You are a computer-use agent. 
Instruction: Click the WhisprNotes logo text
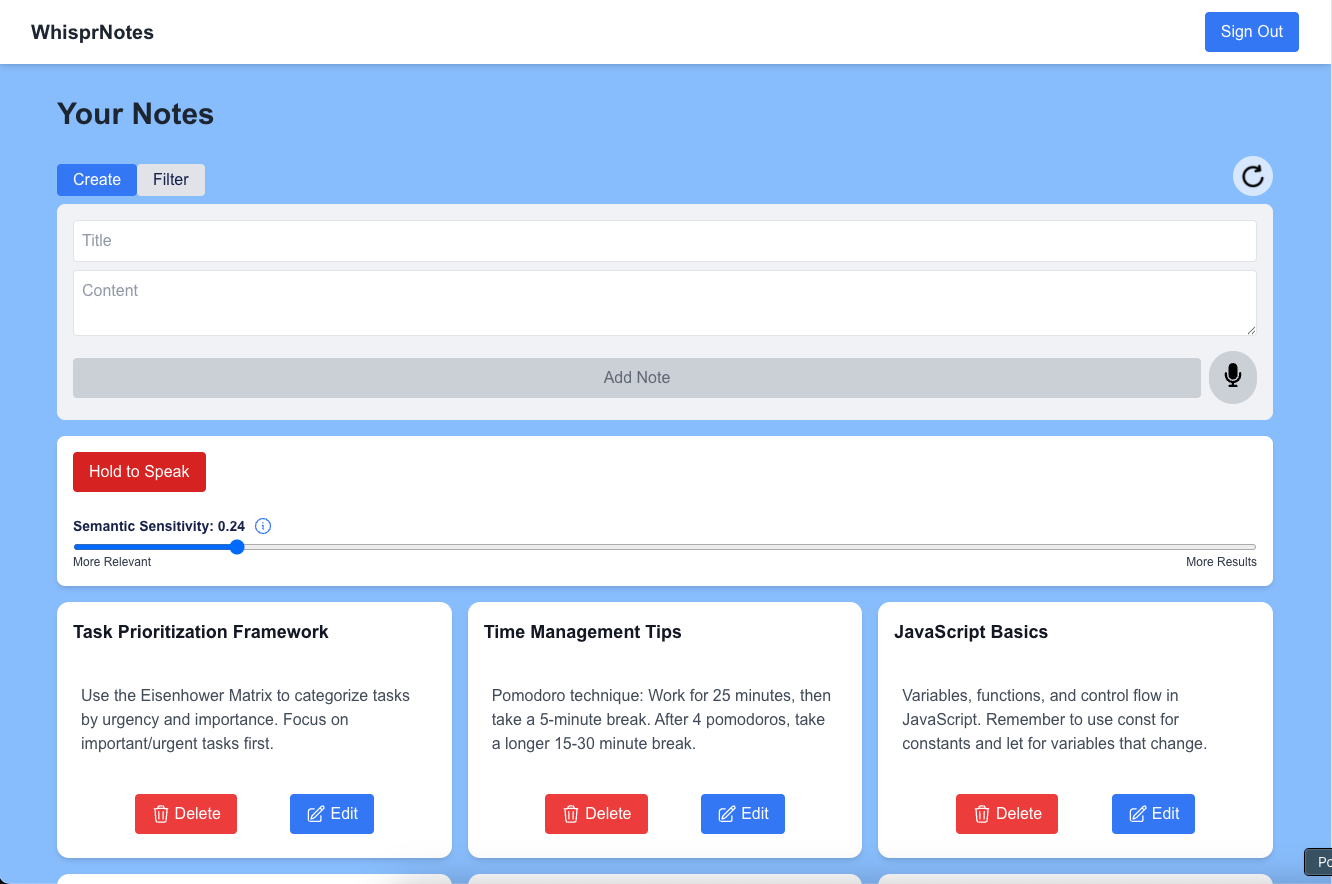pyautogui.click(x=92, y=32)
